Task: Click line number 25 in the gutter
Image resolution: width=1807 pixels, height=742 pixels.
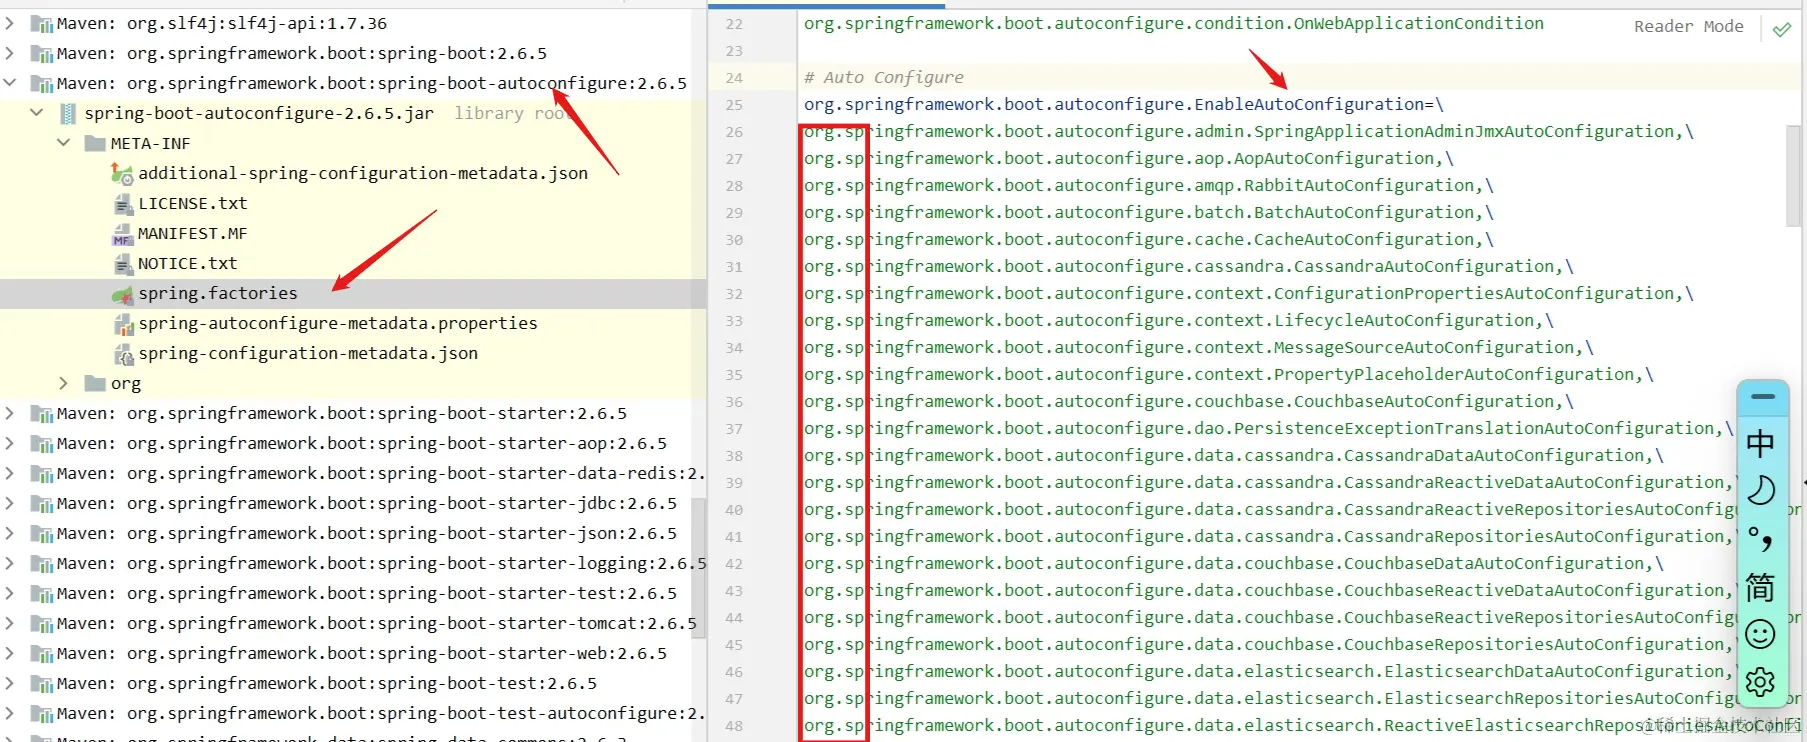Action: point(734,105)
